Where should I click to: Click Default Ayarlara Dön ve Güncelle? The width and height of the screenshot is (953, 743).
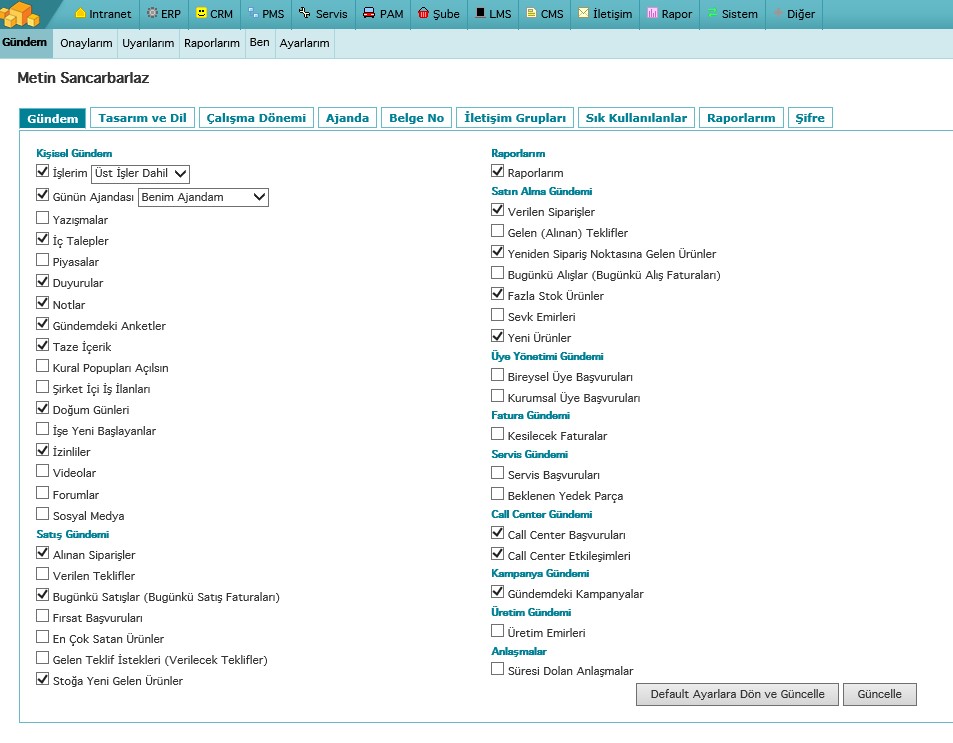737,694
